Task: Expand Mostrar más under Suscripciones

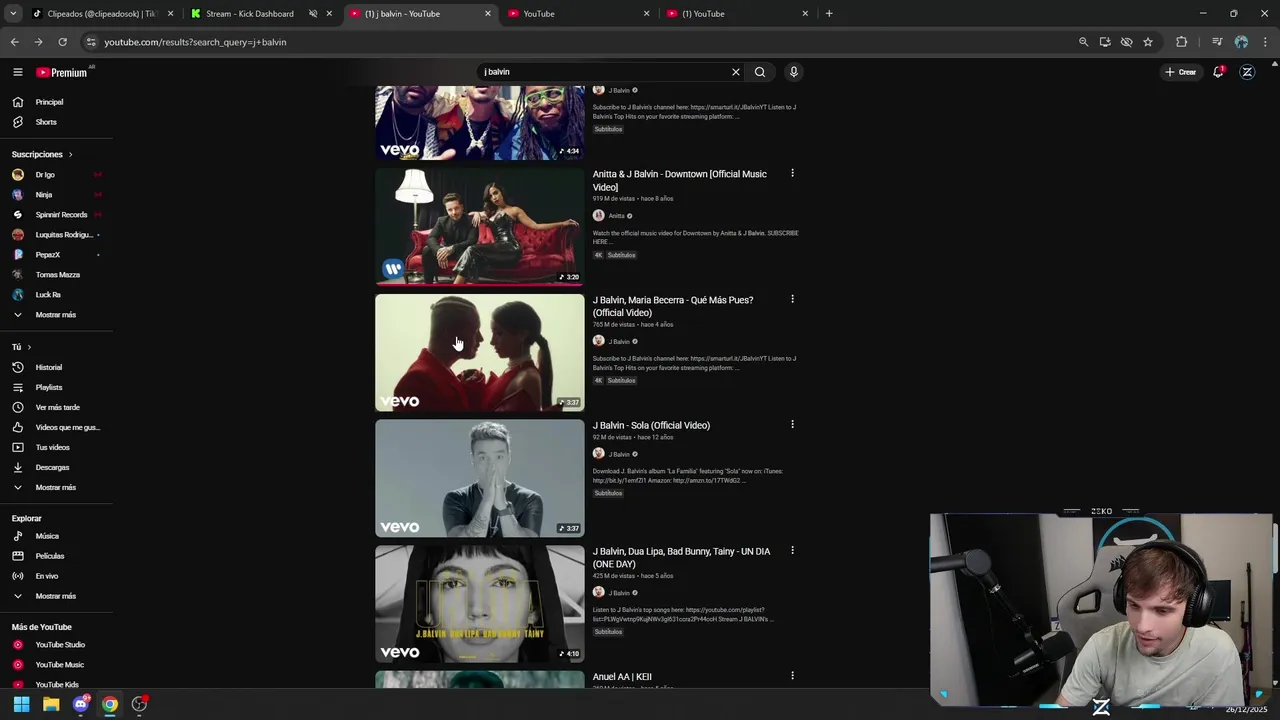Action: (x=56, y=315)
